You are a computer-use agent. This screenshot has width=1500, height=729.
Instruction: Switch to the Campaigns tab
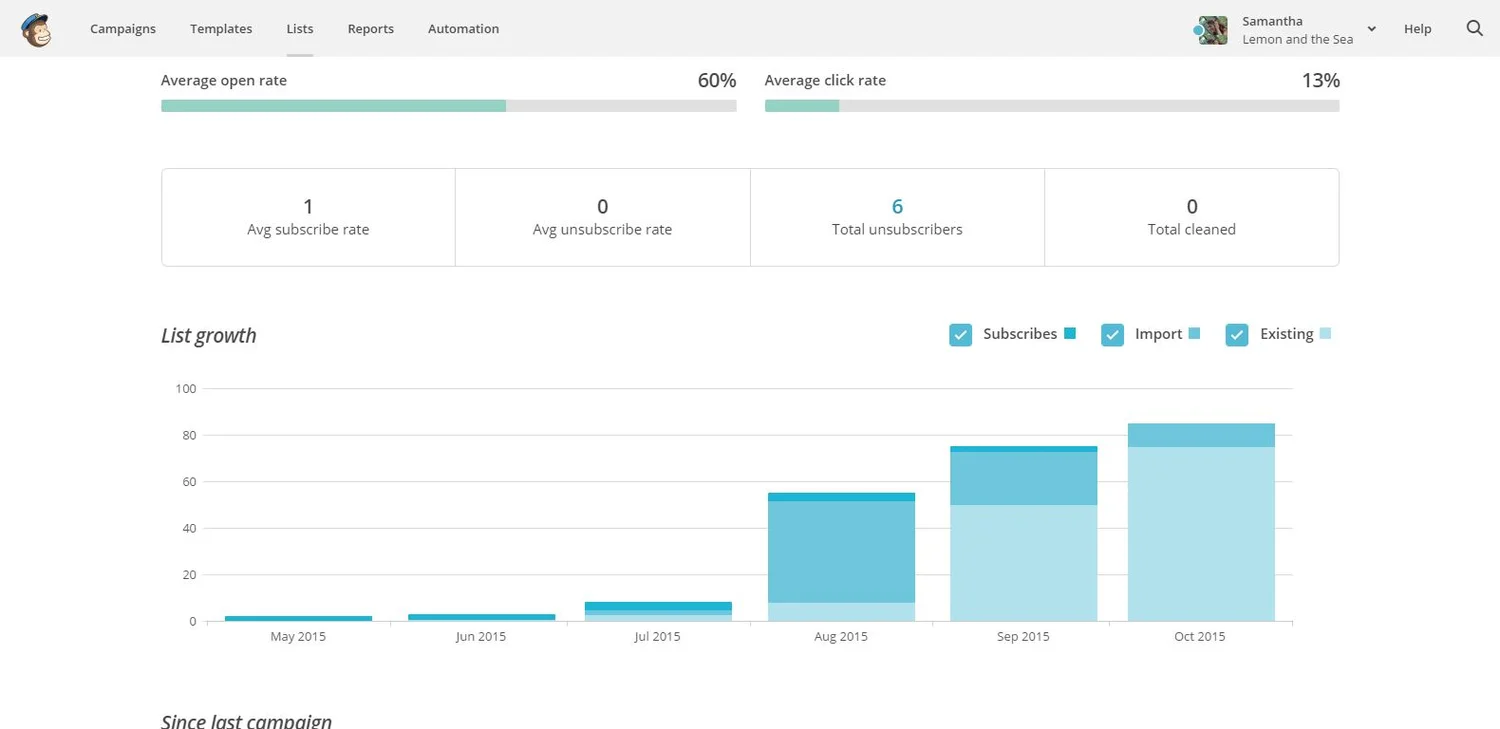[123, 29]
